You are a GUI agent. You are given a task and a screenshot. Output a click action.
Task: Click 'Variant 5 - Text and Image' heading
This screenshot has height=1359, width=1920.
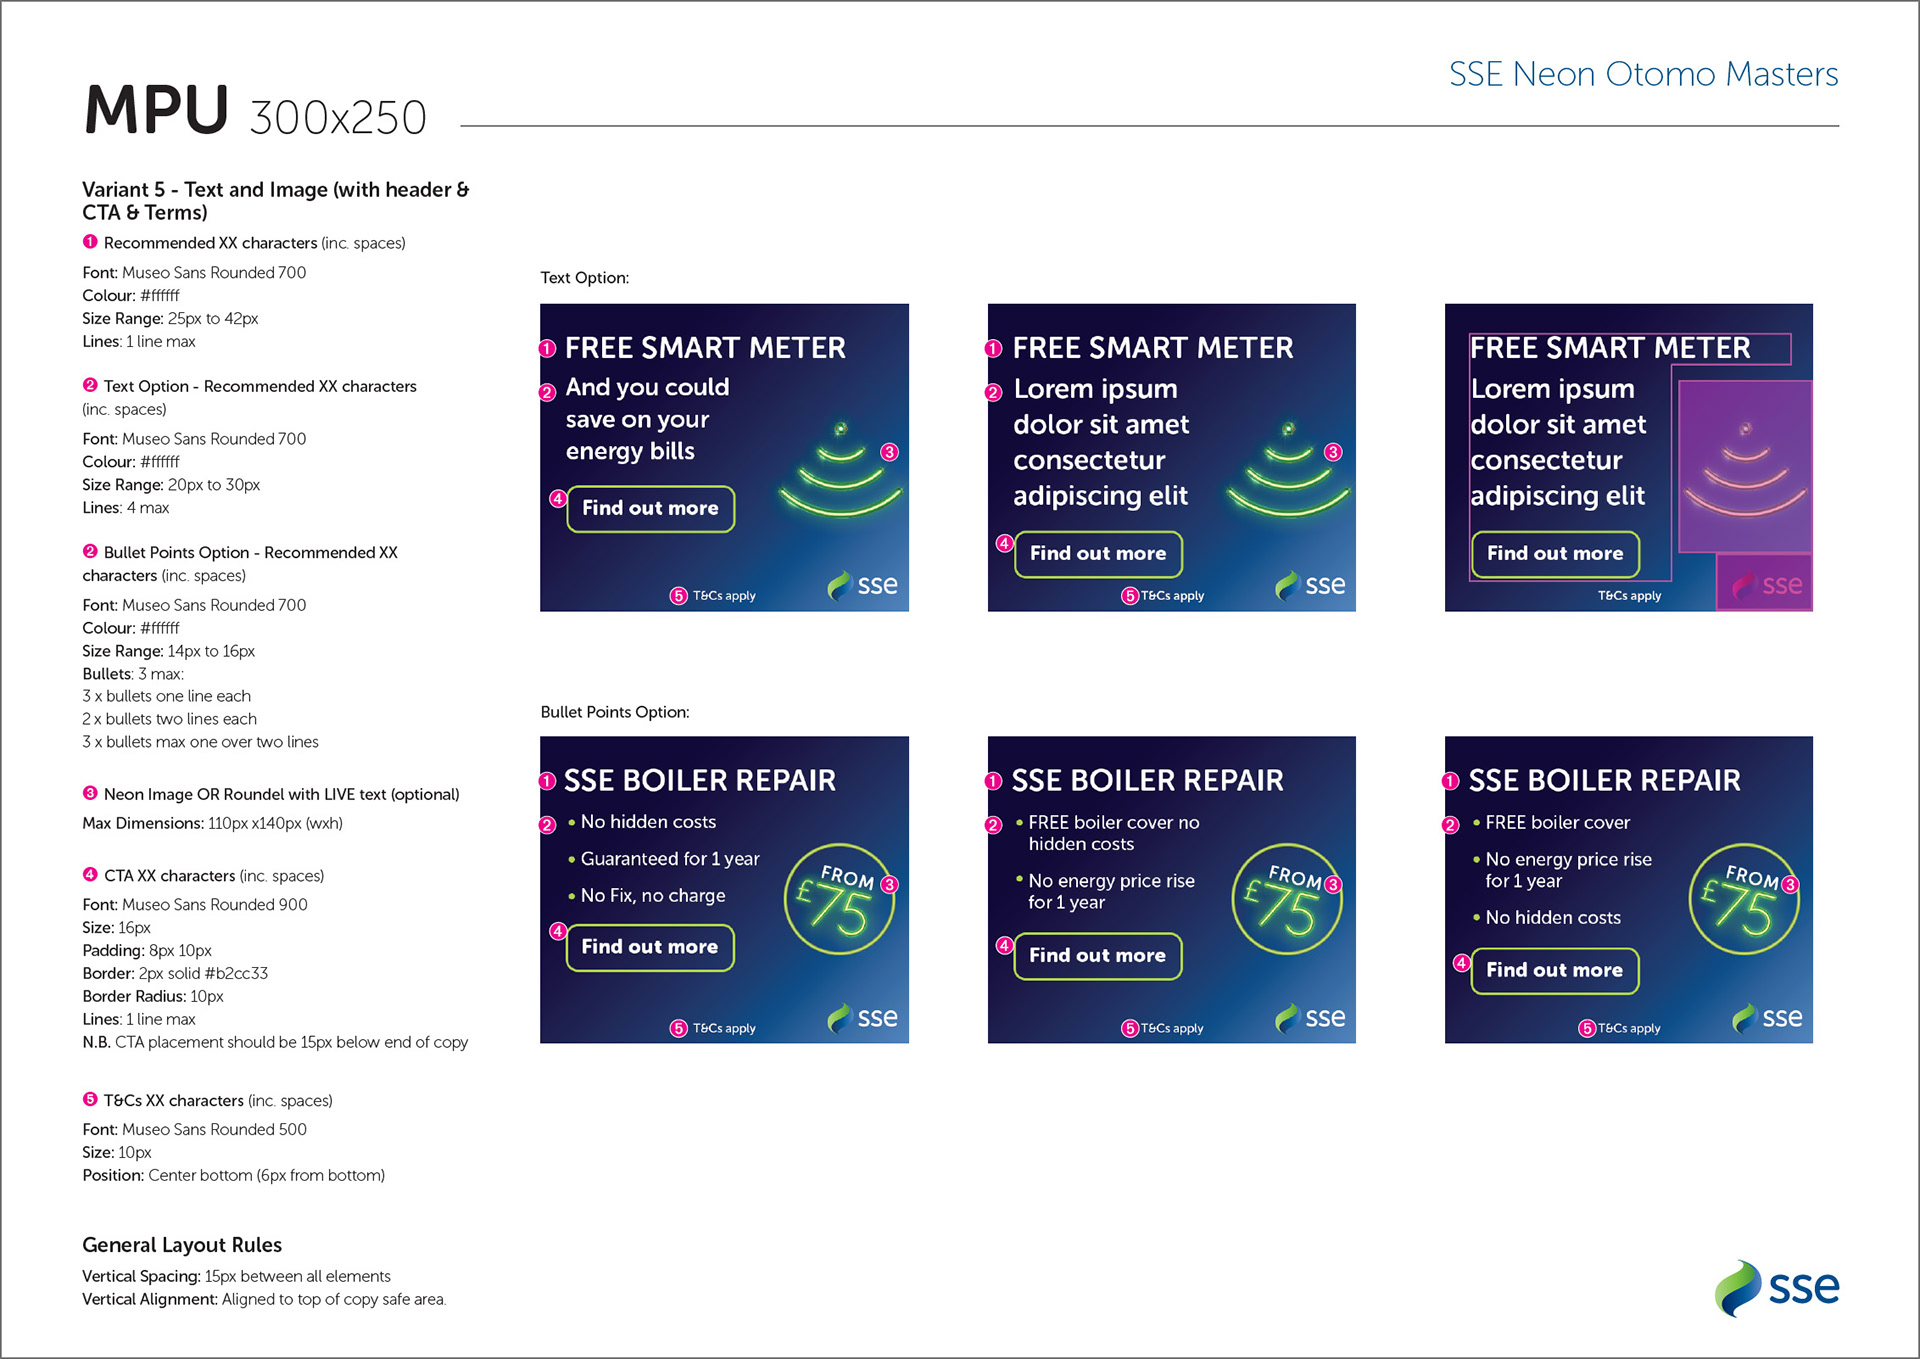(276, 201)
